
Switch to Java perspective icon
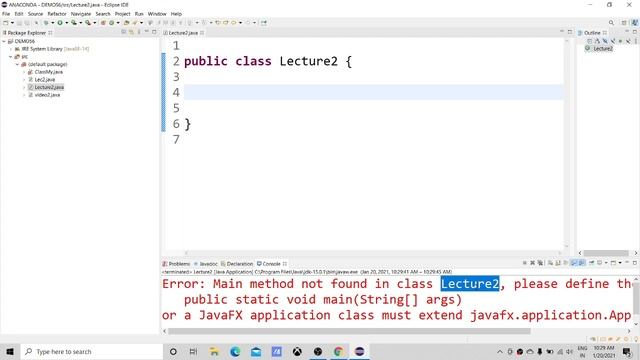click(635, 22)
